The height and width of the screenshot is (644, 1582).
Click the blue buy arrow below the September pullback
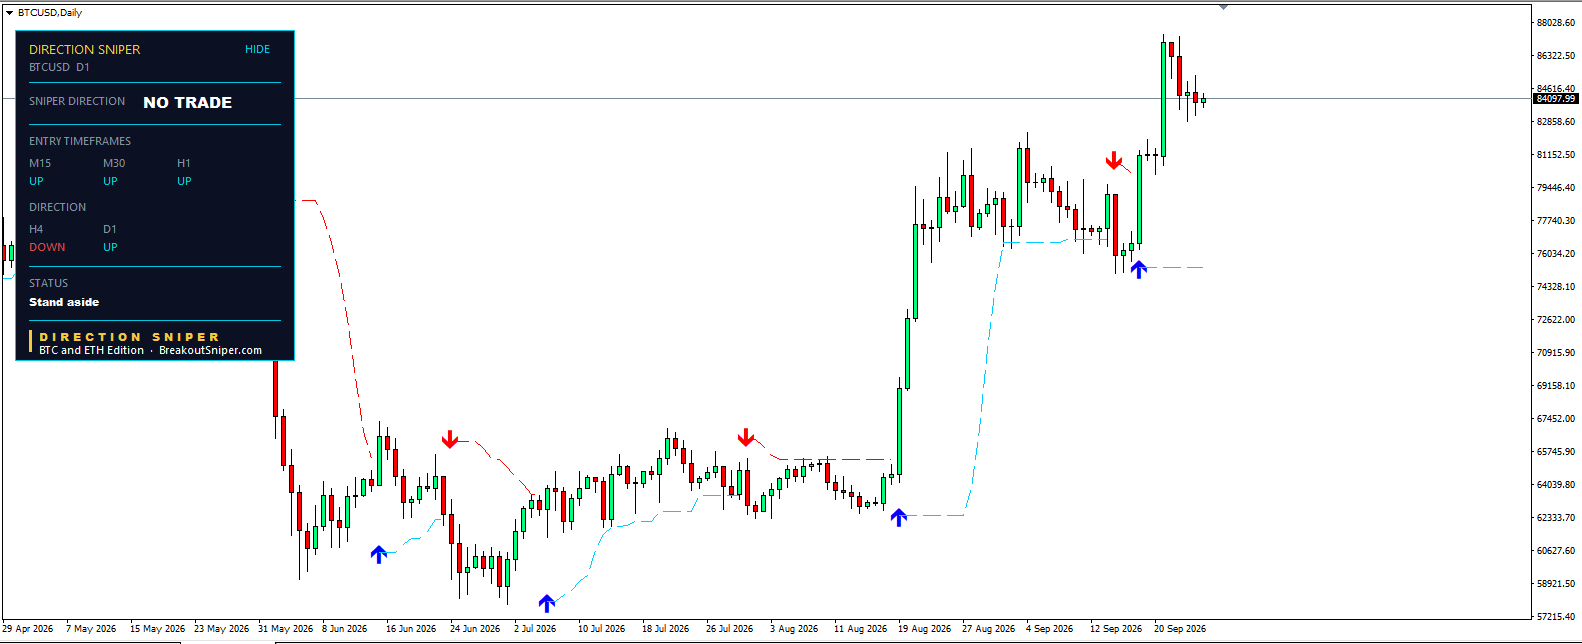1138,269
